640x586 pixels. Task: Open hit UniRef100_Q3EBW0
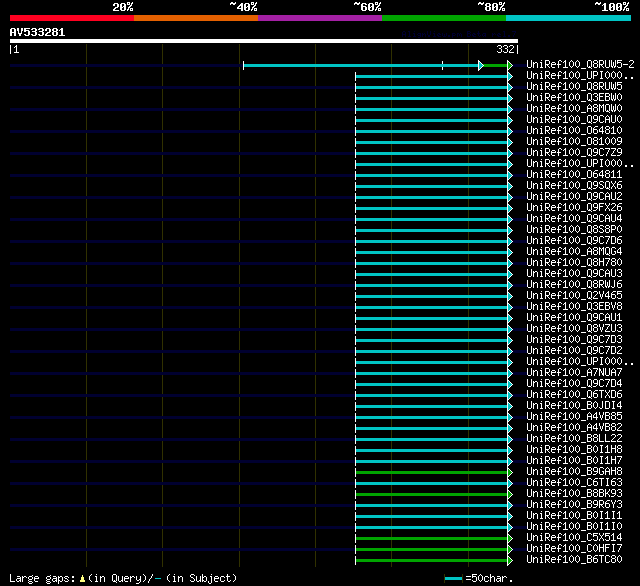click(x=574, y=97)
